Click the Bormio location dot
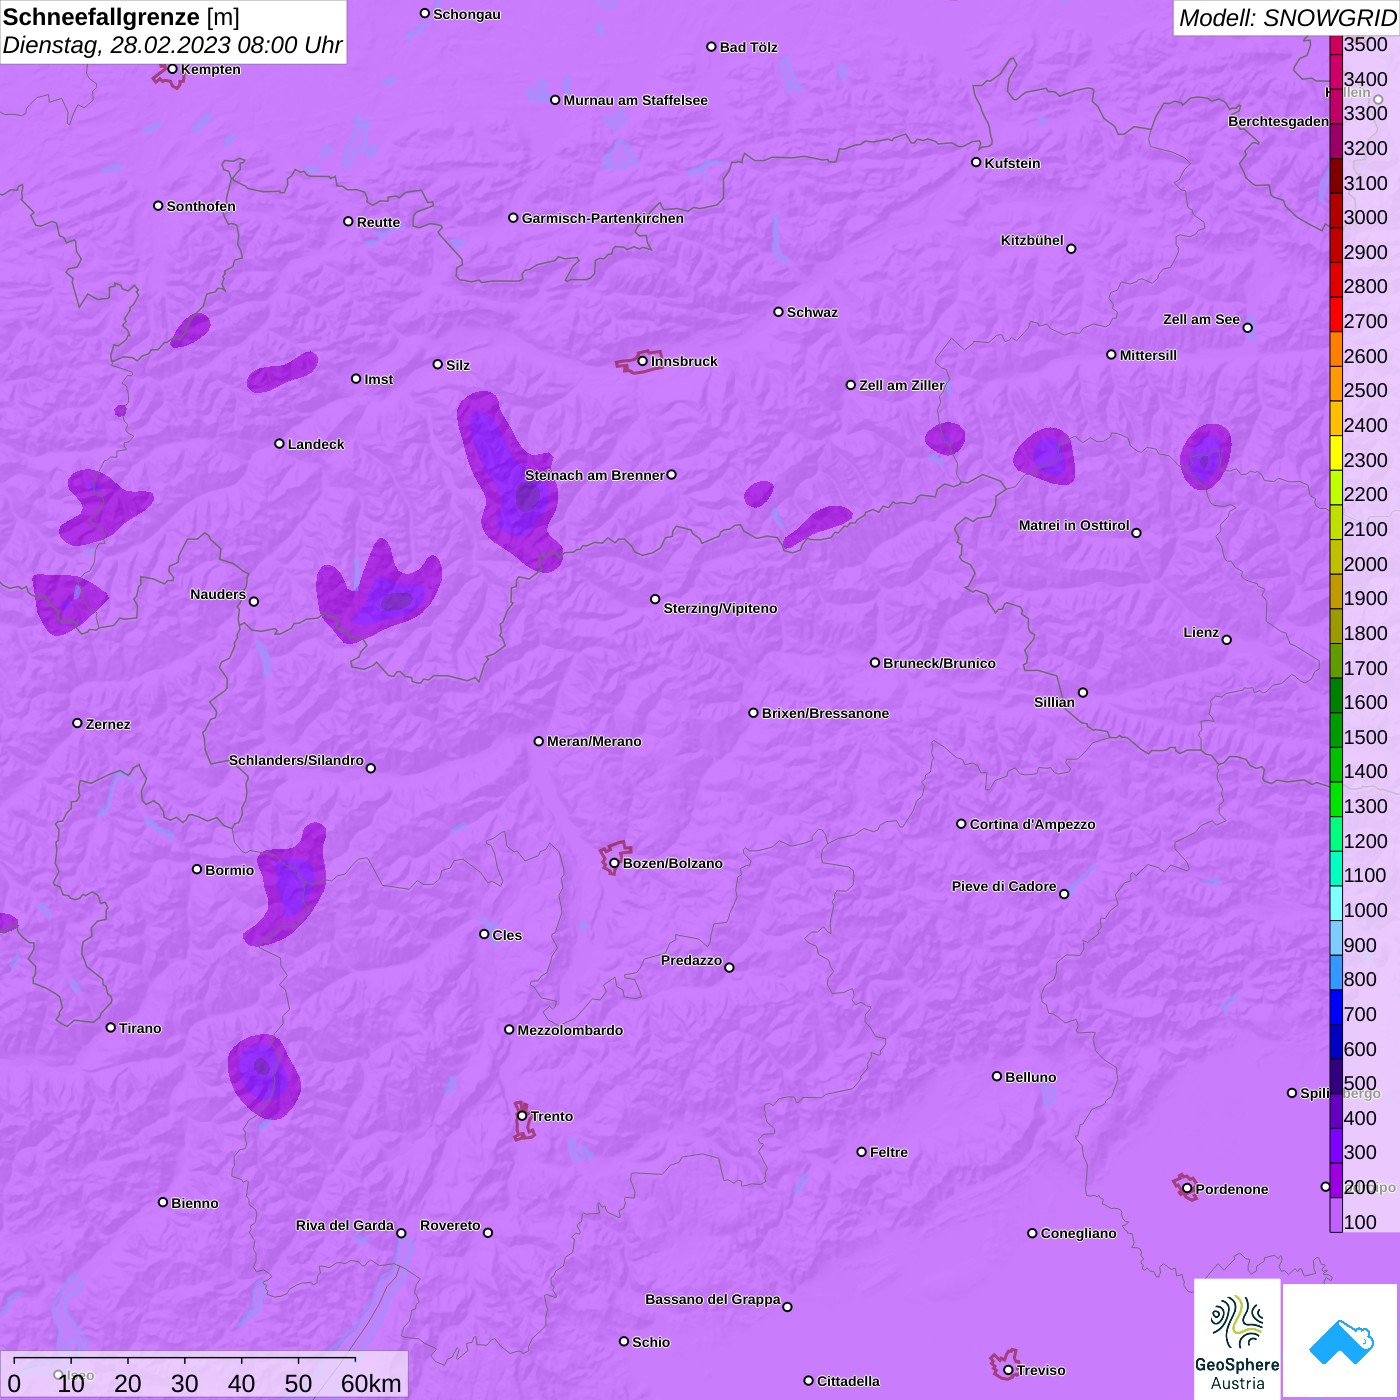The image size is (1400, 1400). pyautogui.click(x=197, y=869)
